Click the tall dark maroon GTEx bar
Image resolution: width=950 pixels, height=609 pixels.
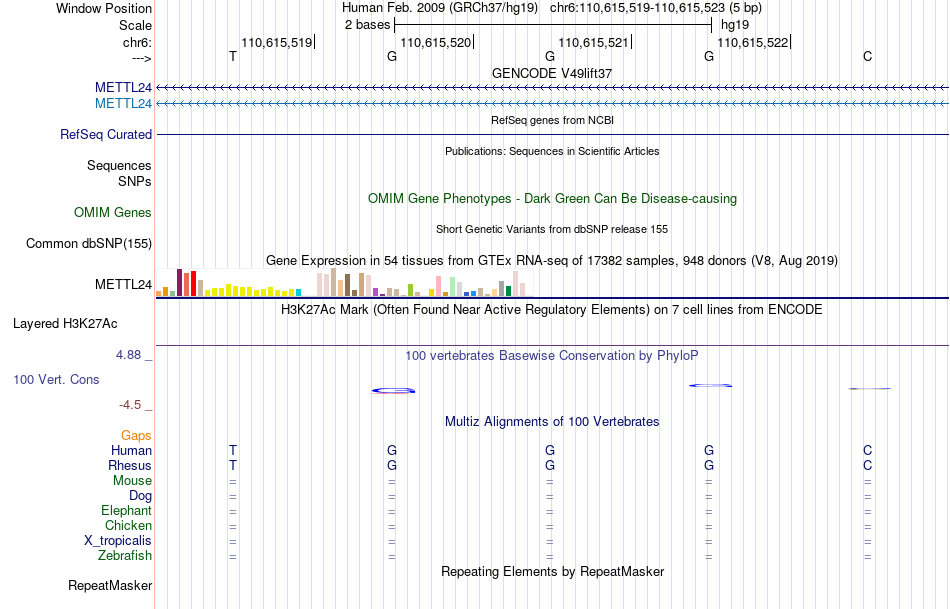point(179,282)
